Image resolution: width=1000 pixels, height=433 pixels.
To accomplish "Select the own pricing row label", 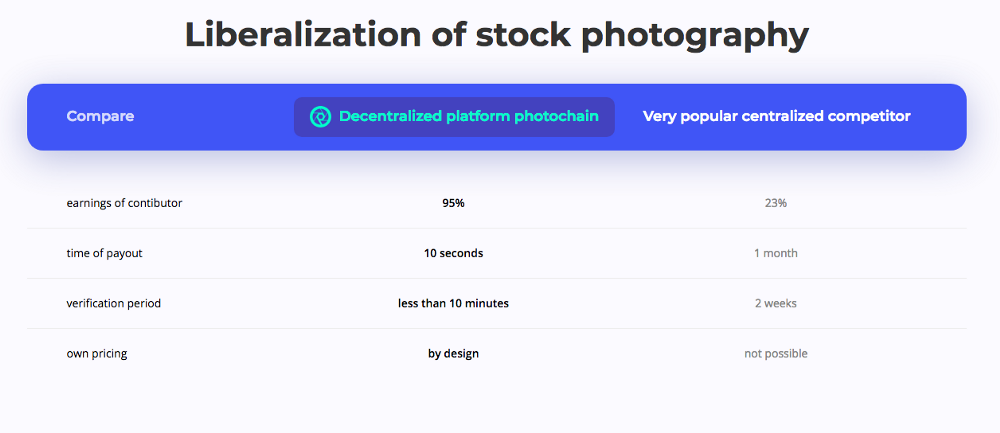I will (97, 353).
